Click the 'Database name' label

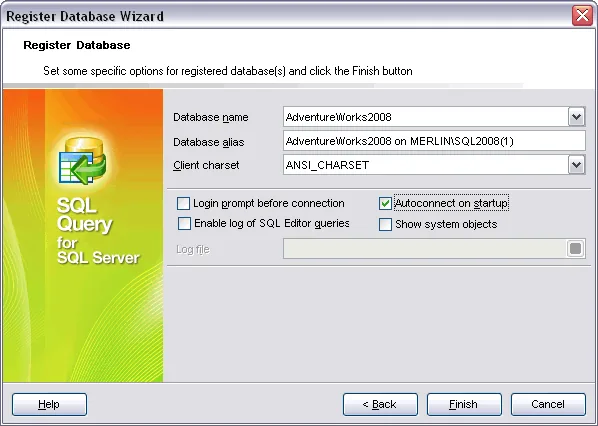point(211,117)
